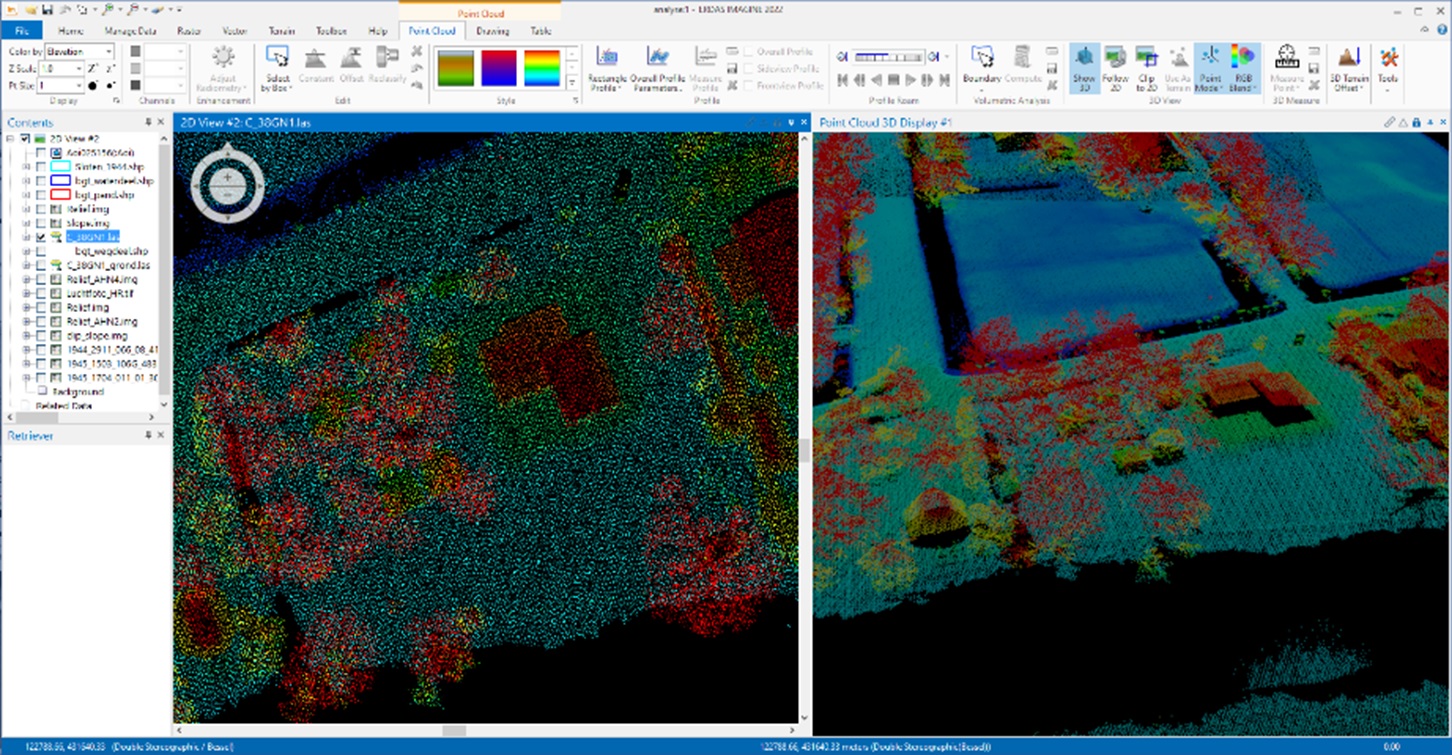The width and height of the screenshot is (1452, 755).
Task: Click the Constant edit tool
Action: point(316,66)
